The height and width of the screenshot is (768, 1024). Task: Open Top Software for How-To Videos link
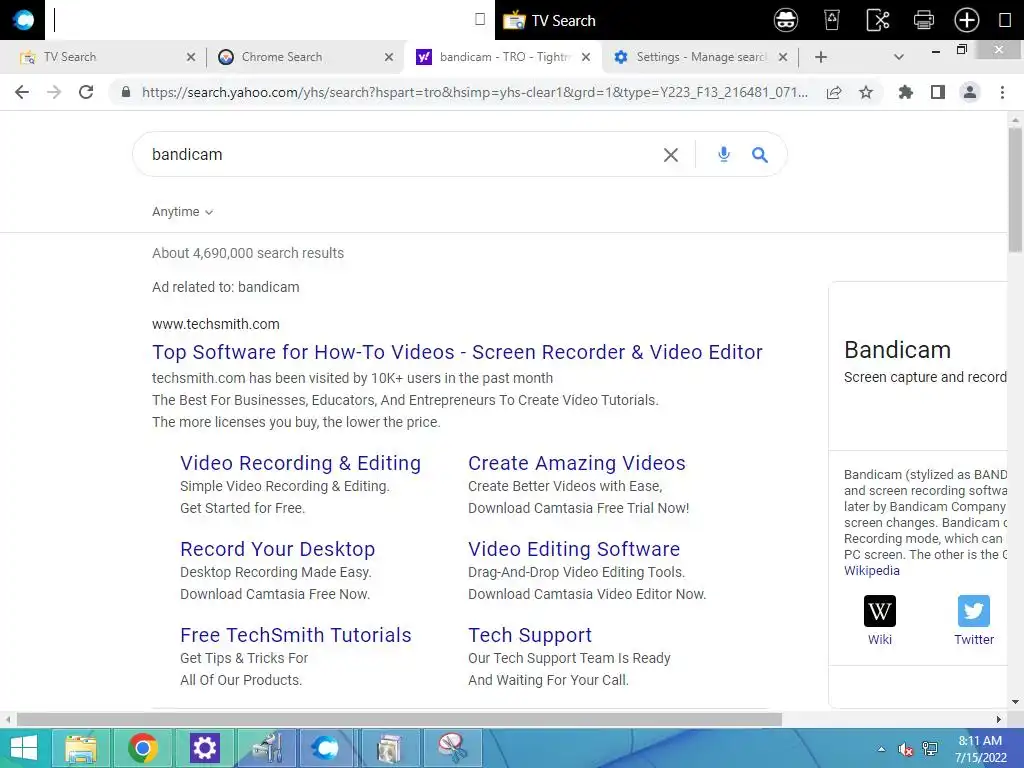457,352
